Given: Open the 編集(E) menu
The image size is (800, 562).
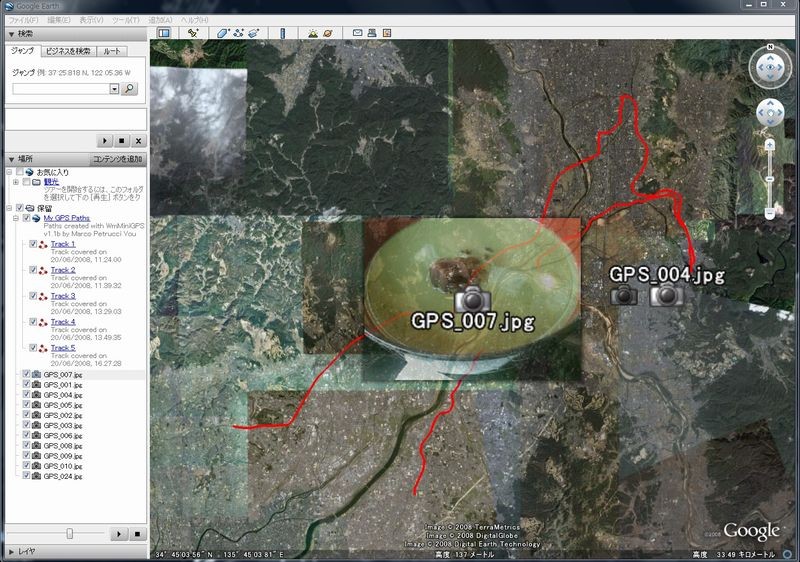Looking at the screenshot, I should click(59, 20).
